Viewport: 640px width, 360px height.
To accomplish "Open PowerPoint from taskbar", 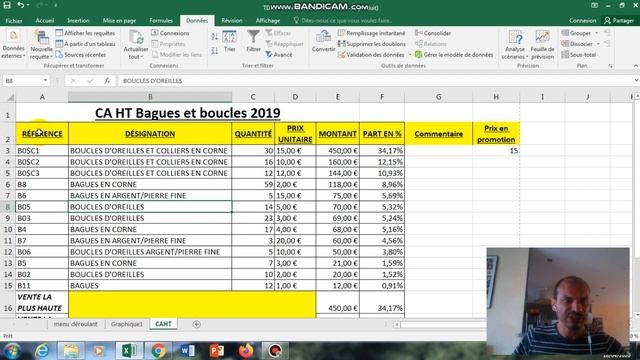I will (217, 351).
